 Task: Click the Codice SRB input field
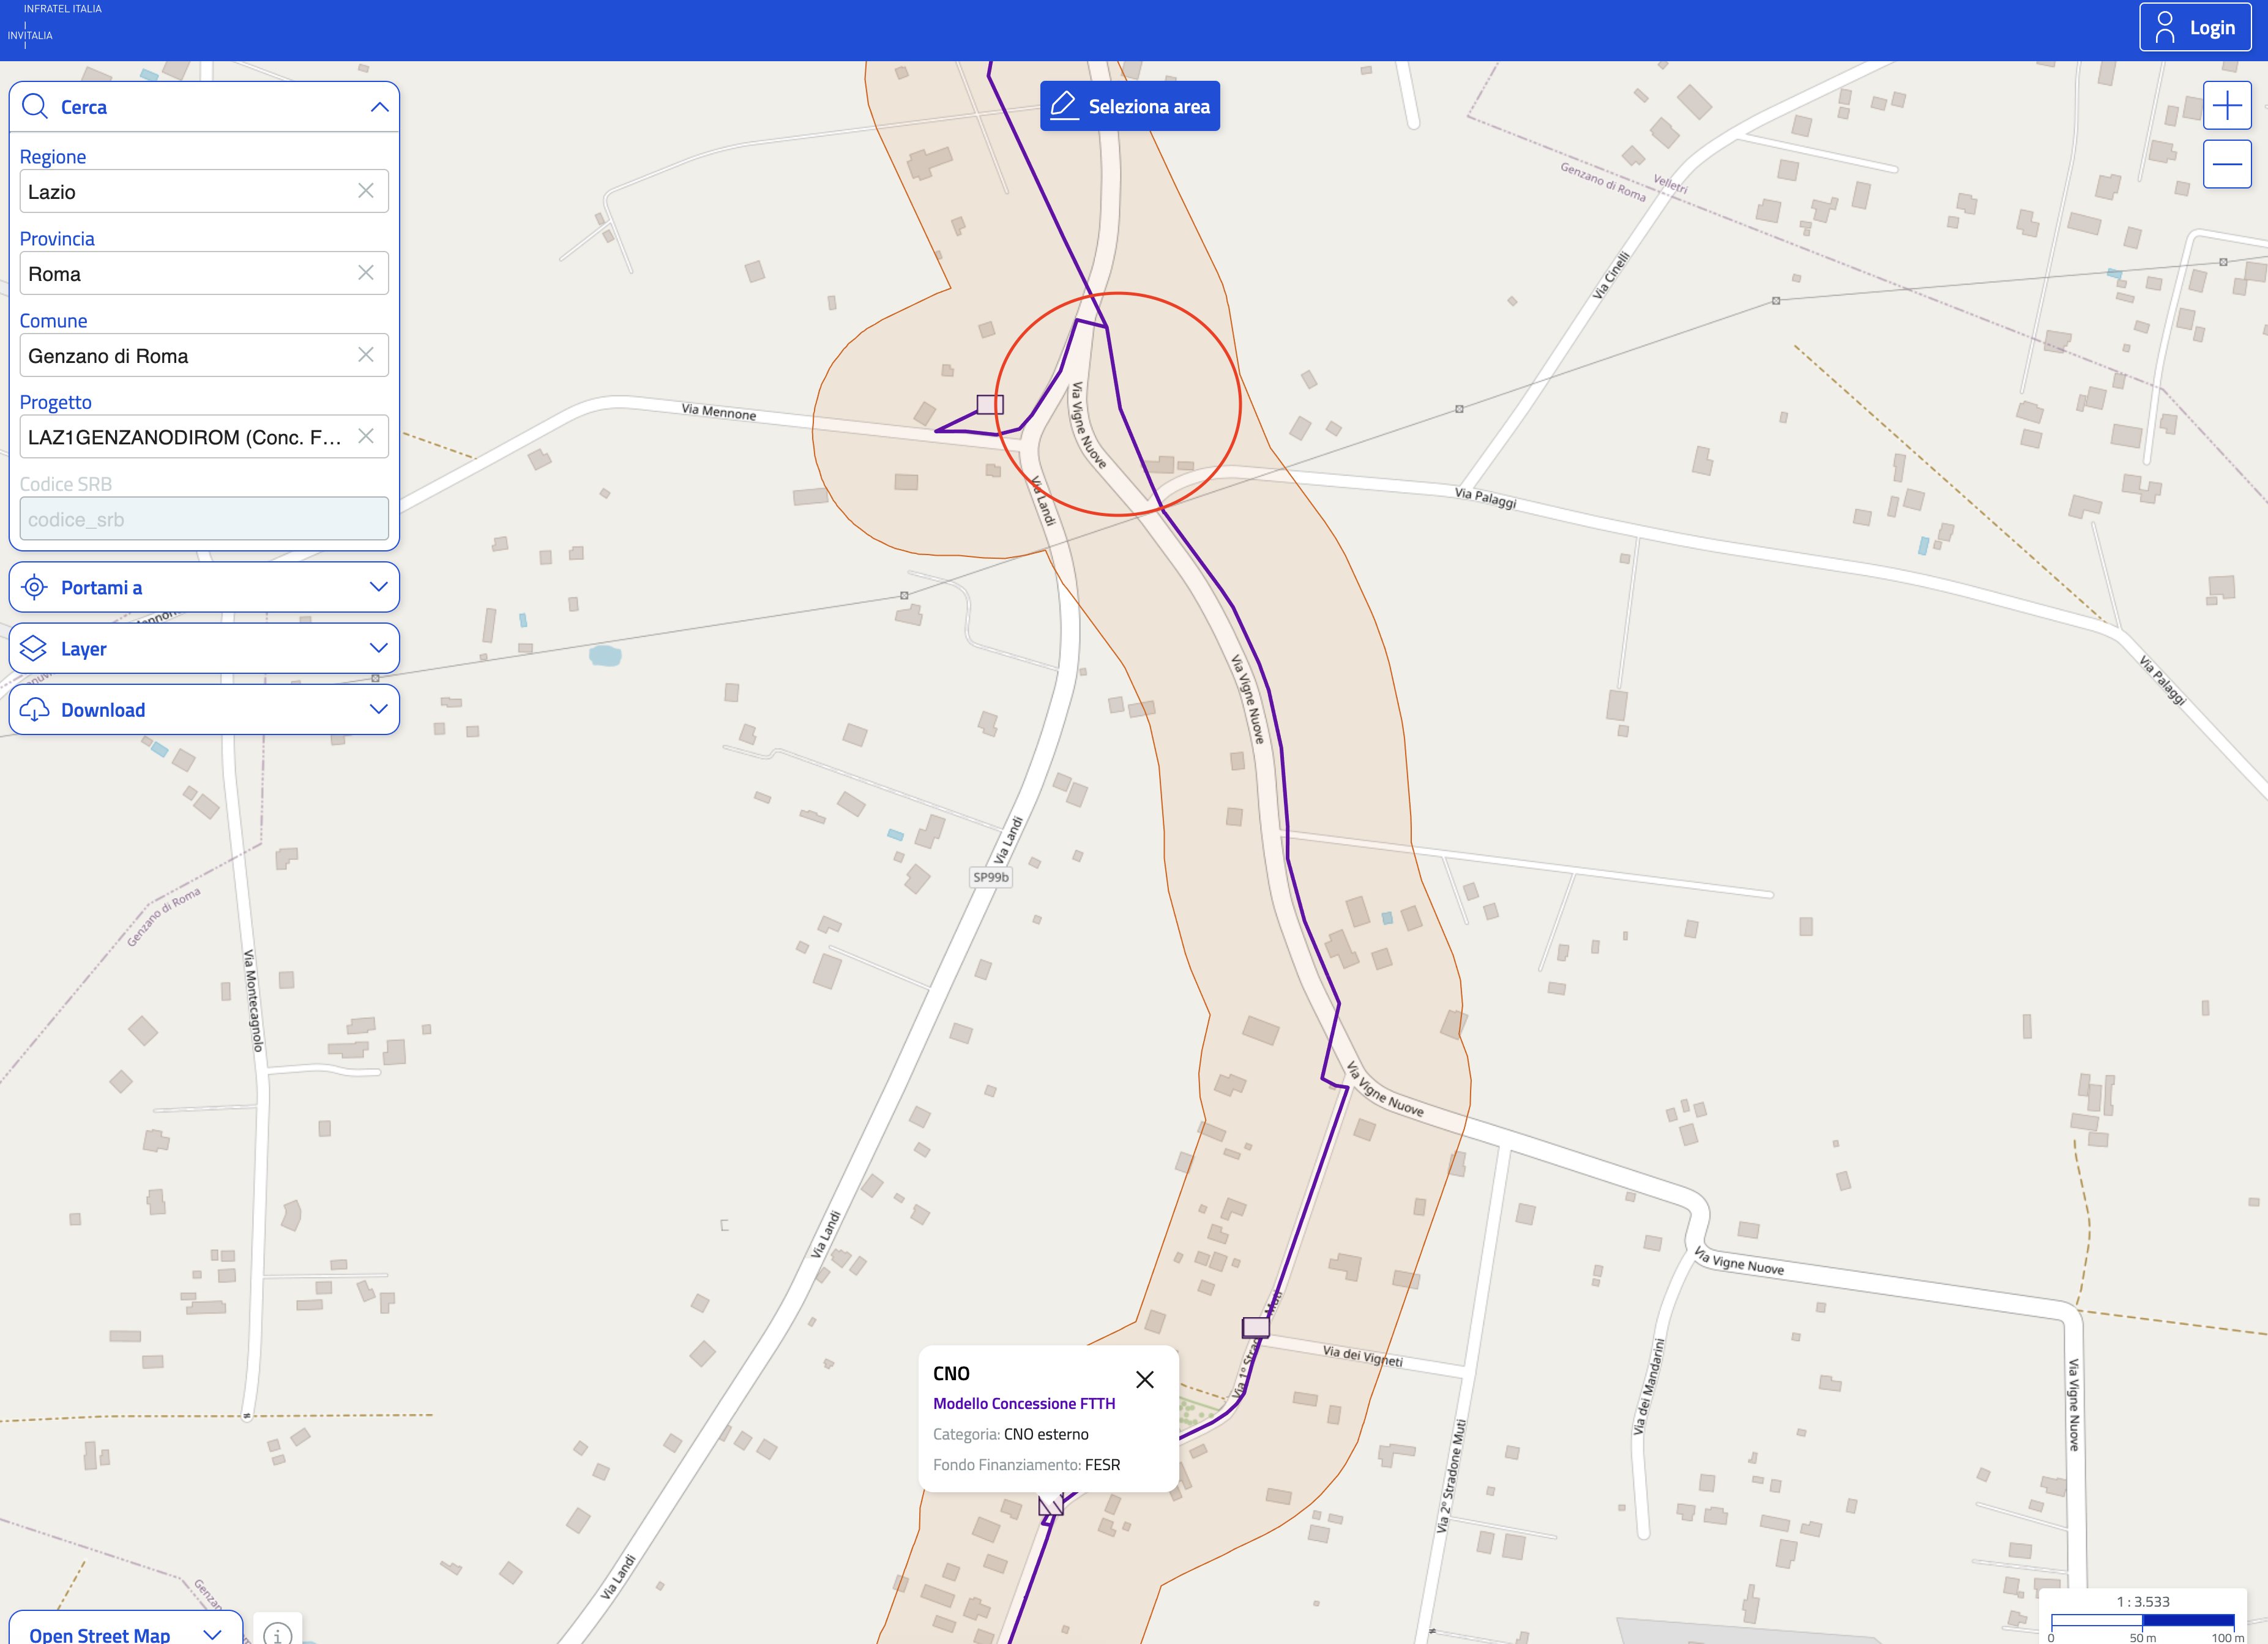coord(204,519)
